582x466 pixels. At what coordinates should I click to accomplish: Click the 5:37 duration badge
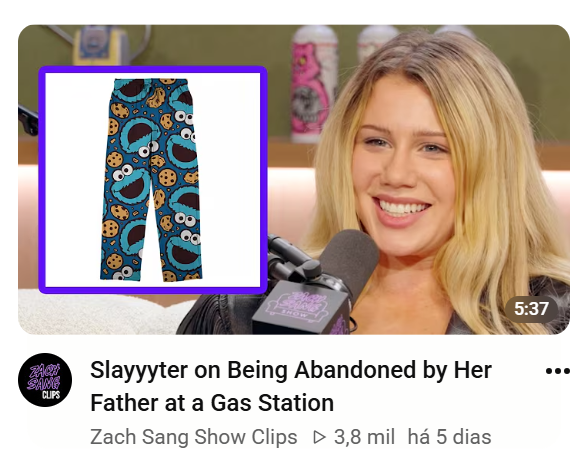click(531, 309)
